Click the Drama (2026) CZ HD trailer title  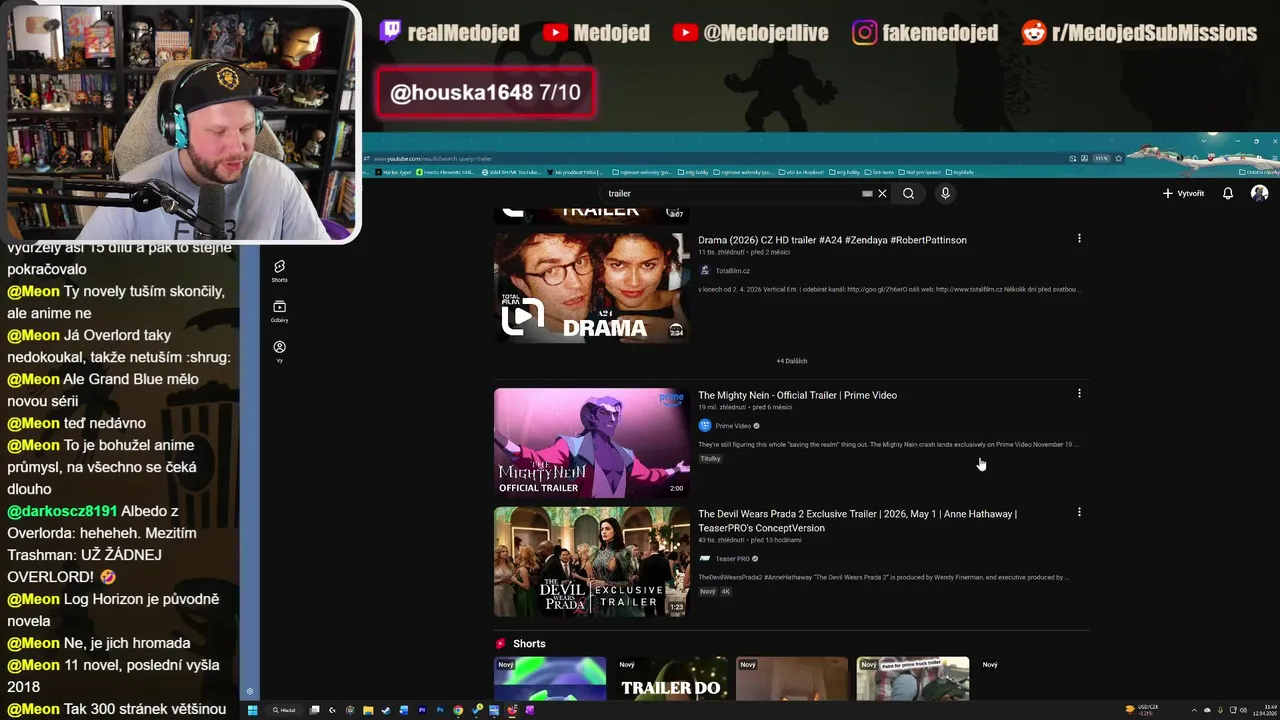pos(832,240)
